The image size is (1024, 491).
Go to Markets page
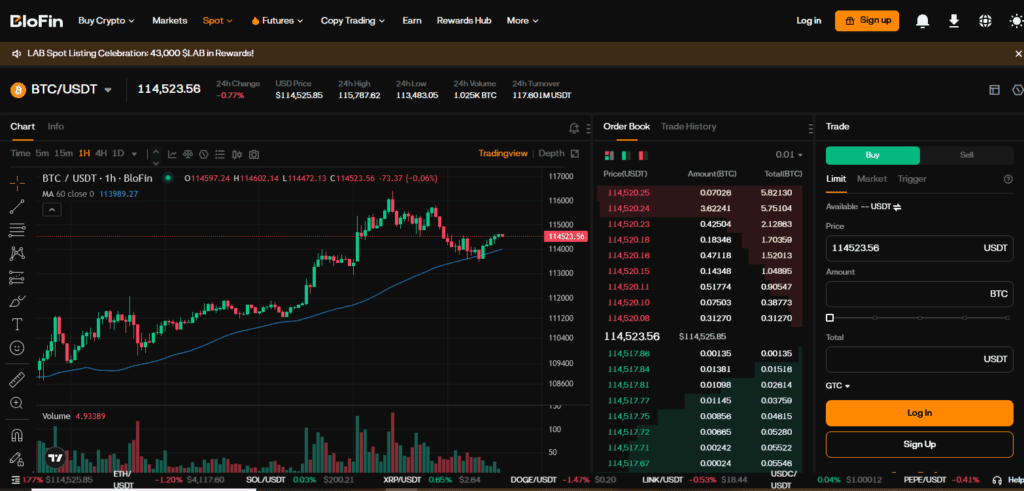pos(170,21)
